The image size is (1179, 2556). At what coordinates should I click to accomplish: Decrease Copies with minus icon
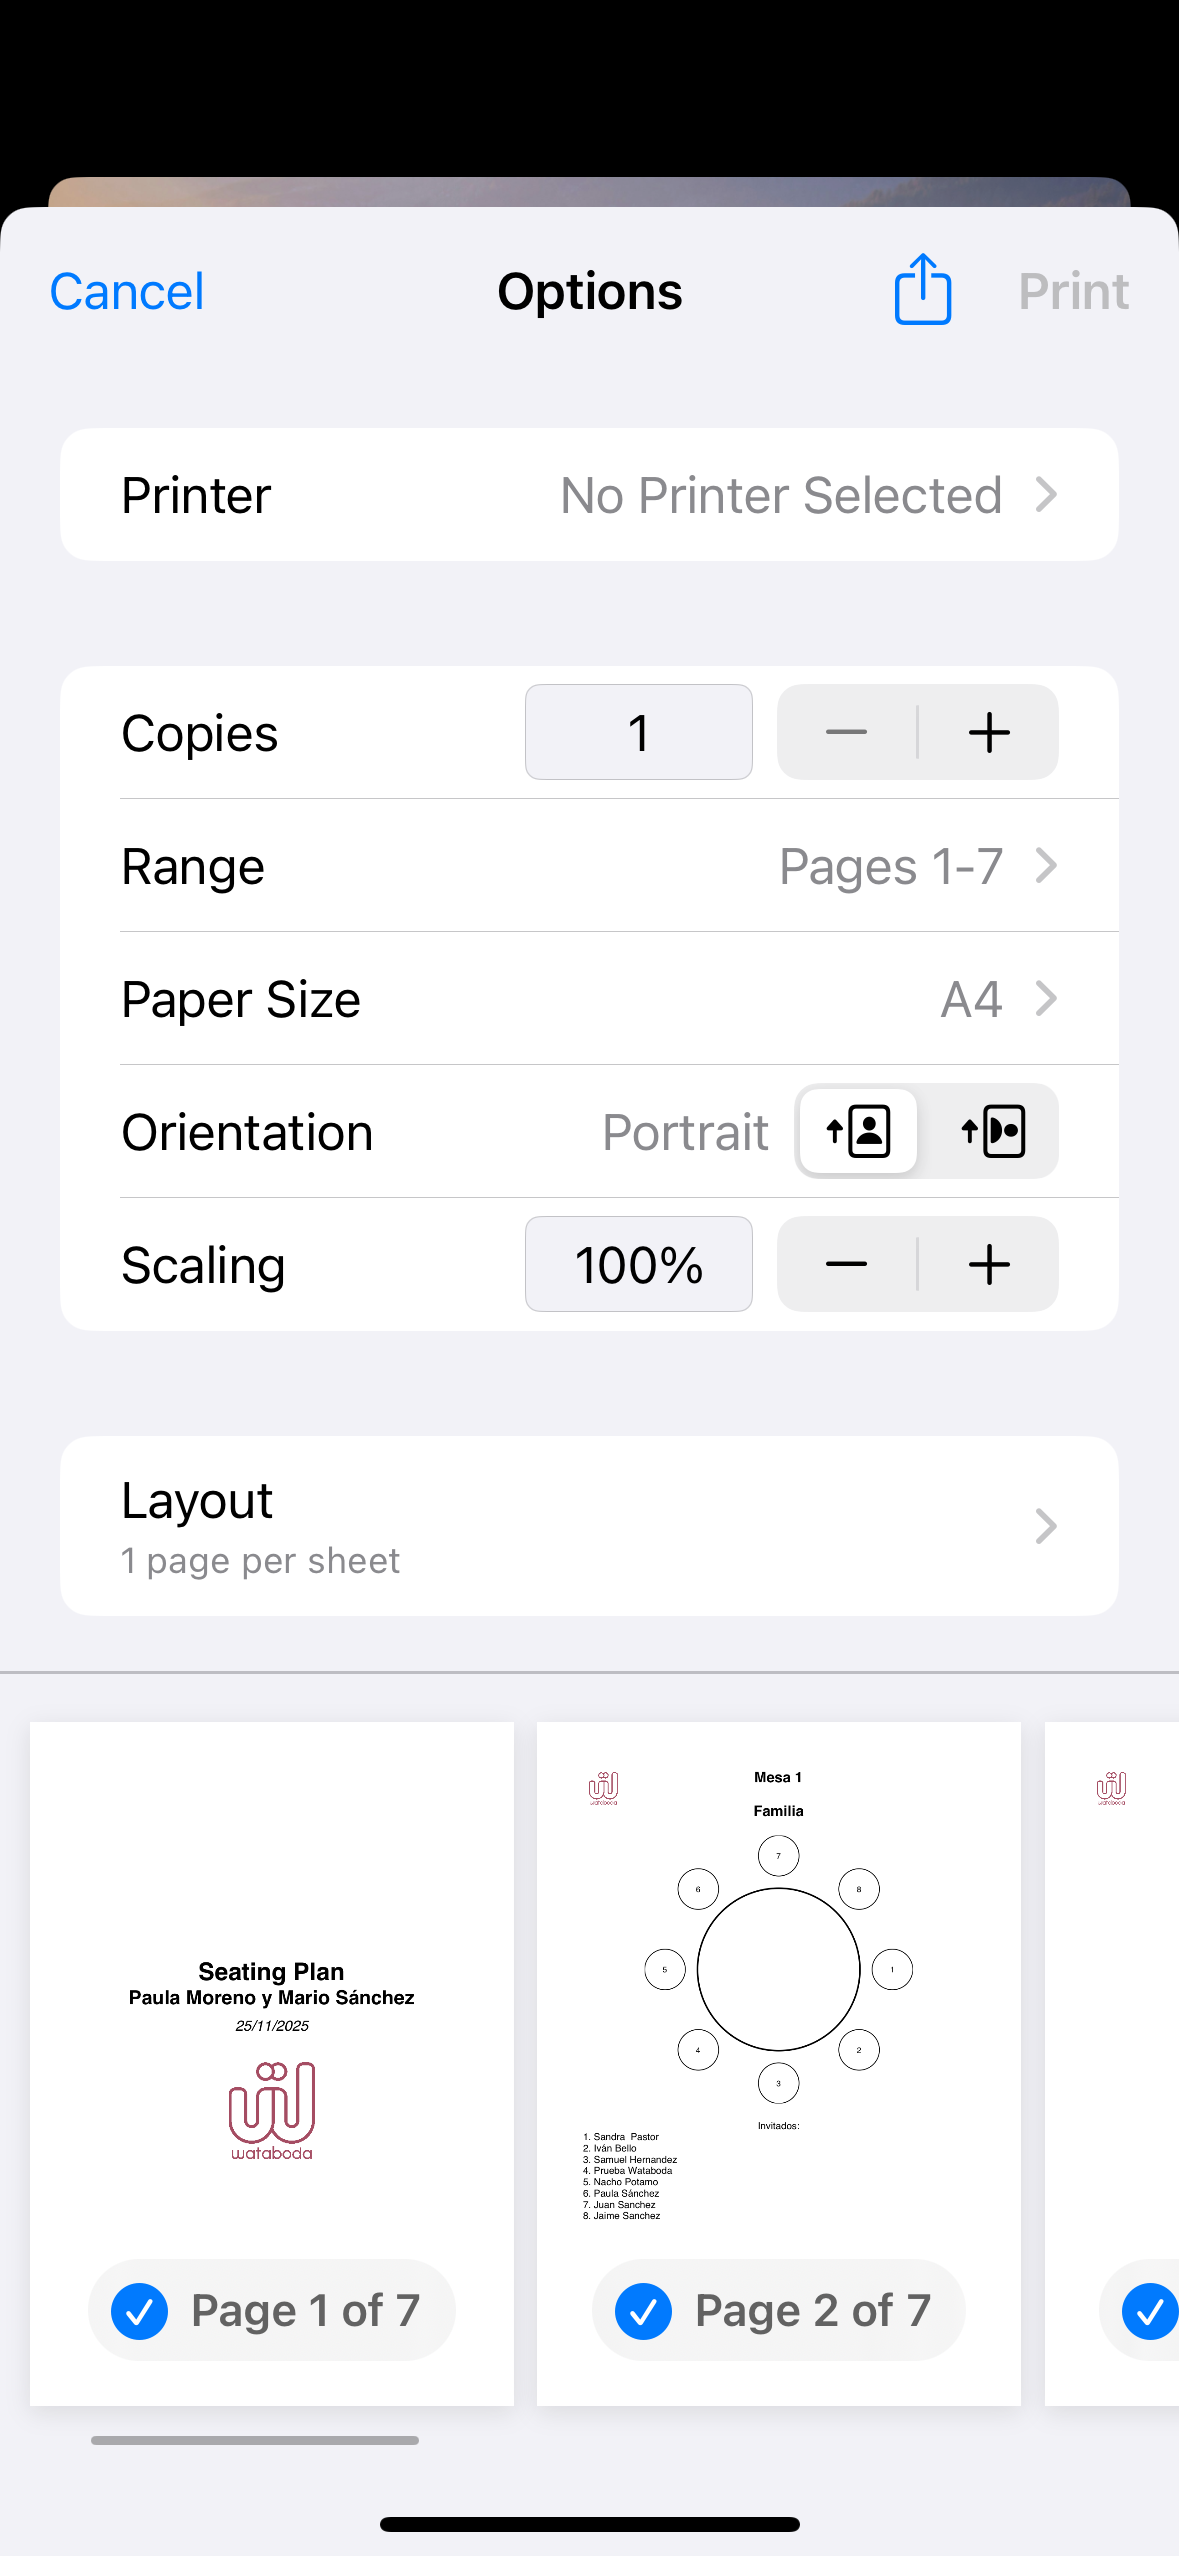coord(846,732)
